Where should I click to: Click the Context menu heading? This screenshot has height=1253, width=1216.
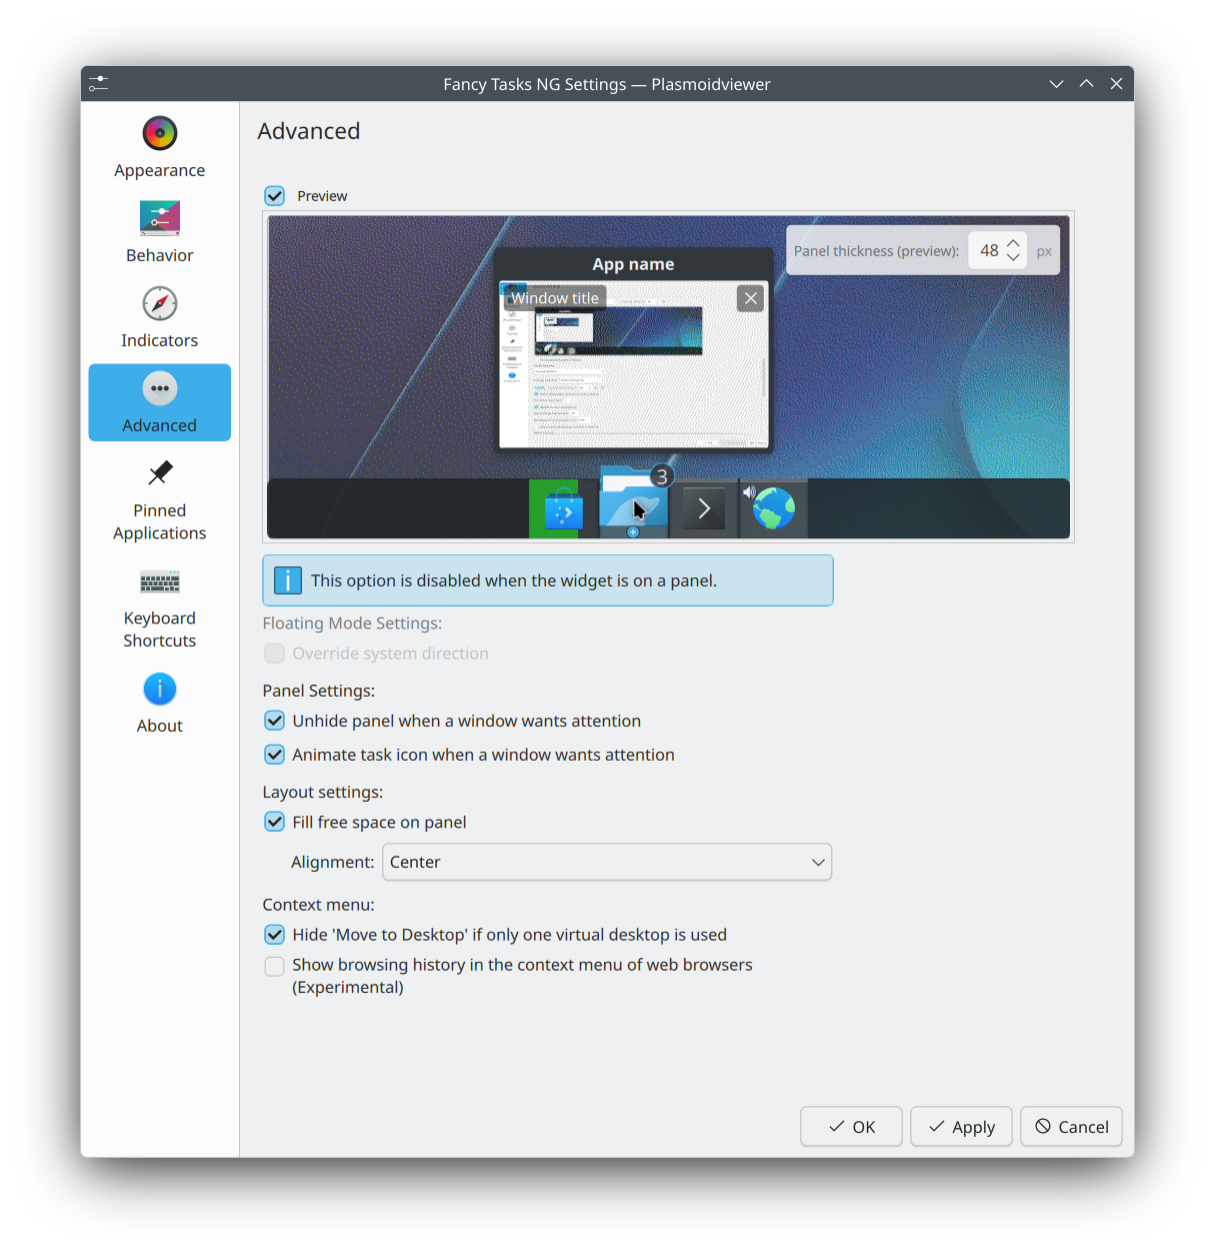pyautogui.click(x=319, y=905)
